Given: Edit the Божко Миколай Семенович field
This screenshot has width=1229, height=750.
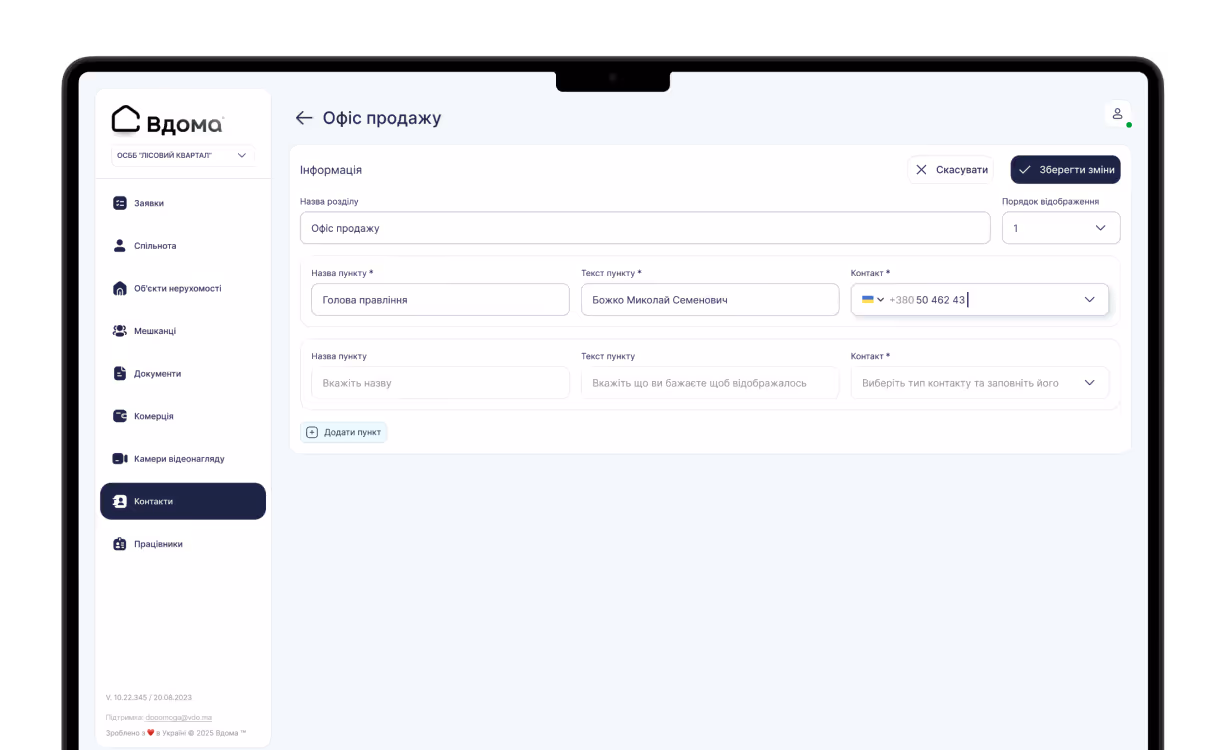Looking at the screenshot, I should [x=710, y=299].
